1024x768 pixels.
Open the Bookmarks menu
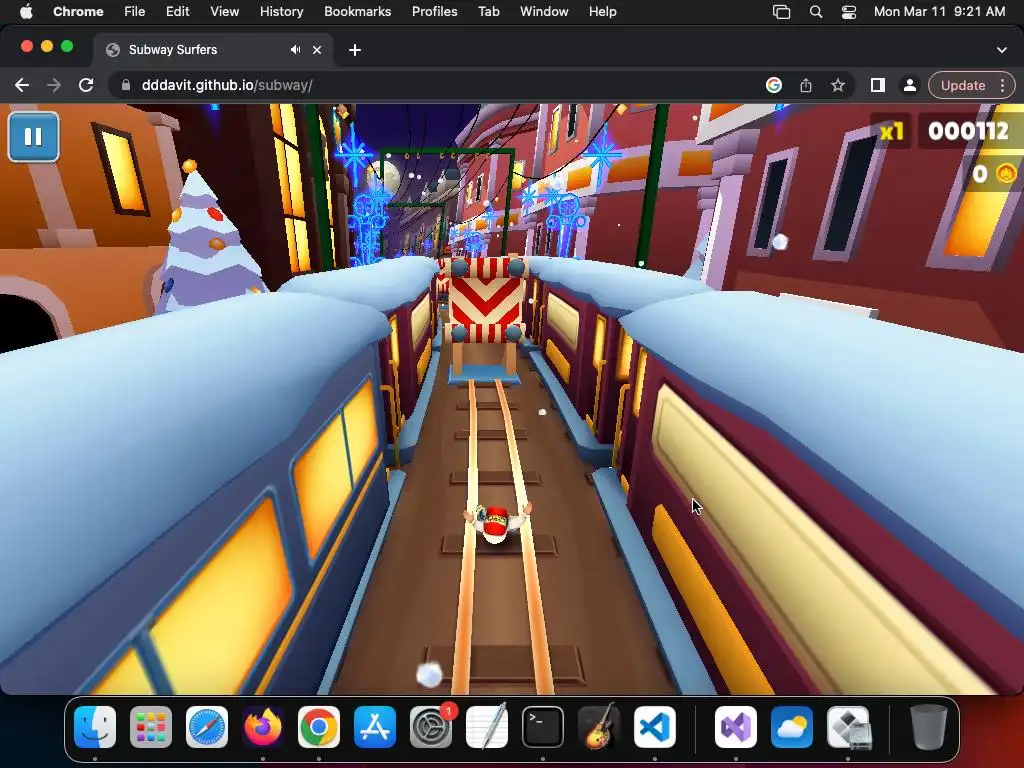pyautogui.click(x=357, y=11)
